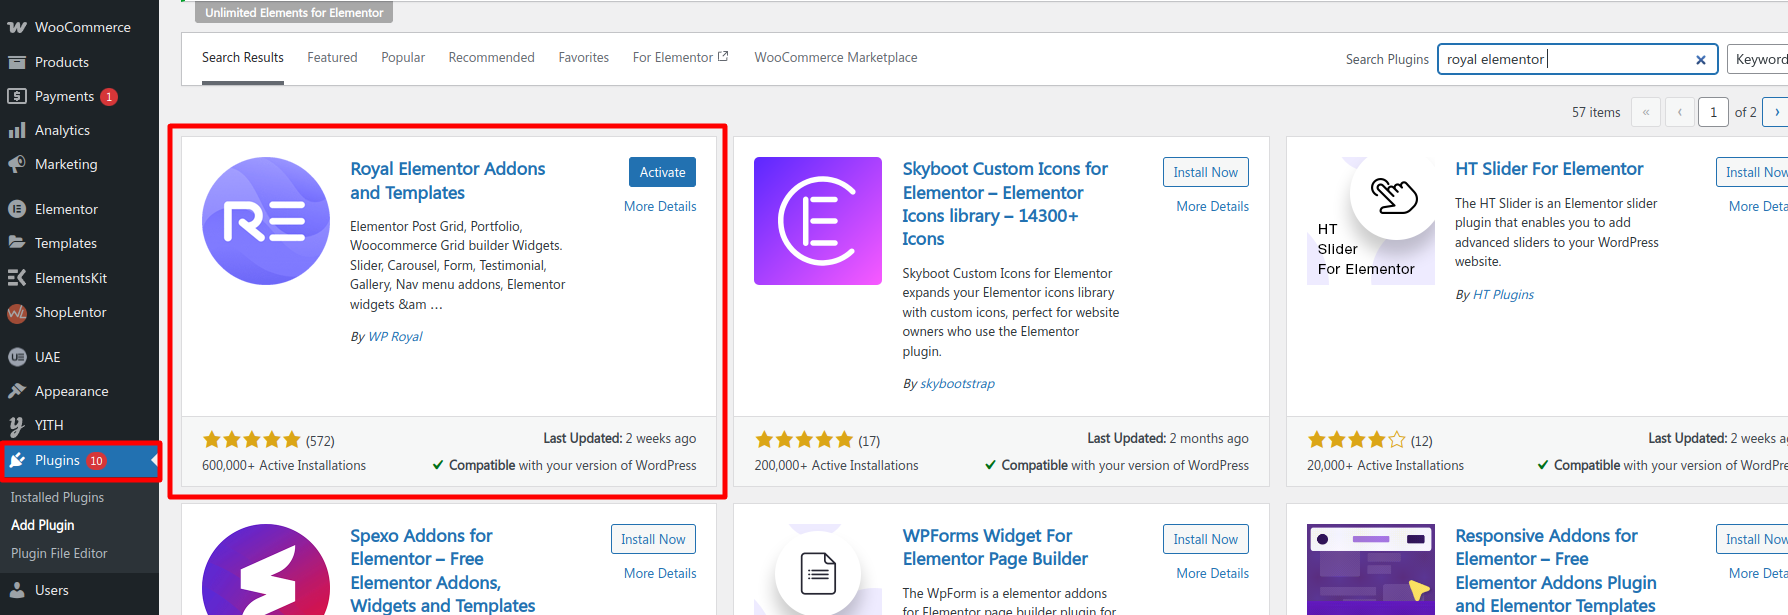Click the Plugins plug icon
This screenshot has width=1788, height=615.
[x=17, y=460]
